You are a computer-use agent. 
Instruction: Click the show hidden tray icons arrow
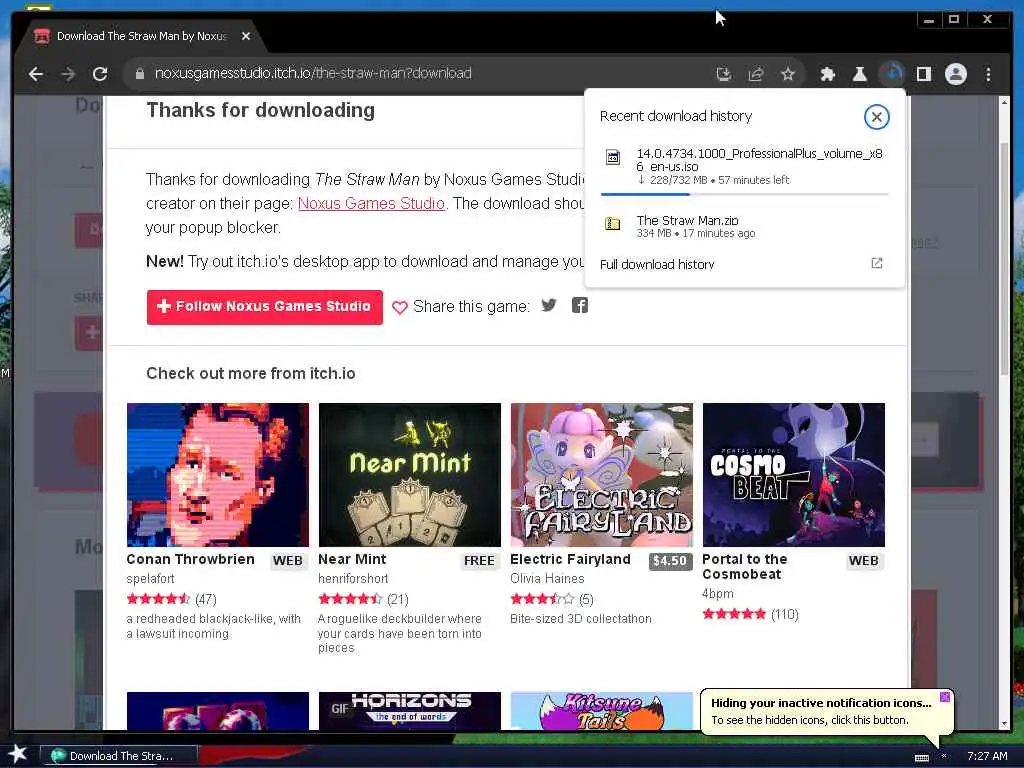pyautogui.click(x=944, y=756)
